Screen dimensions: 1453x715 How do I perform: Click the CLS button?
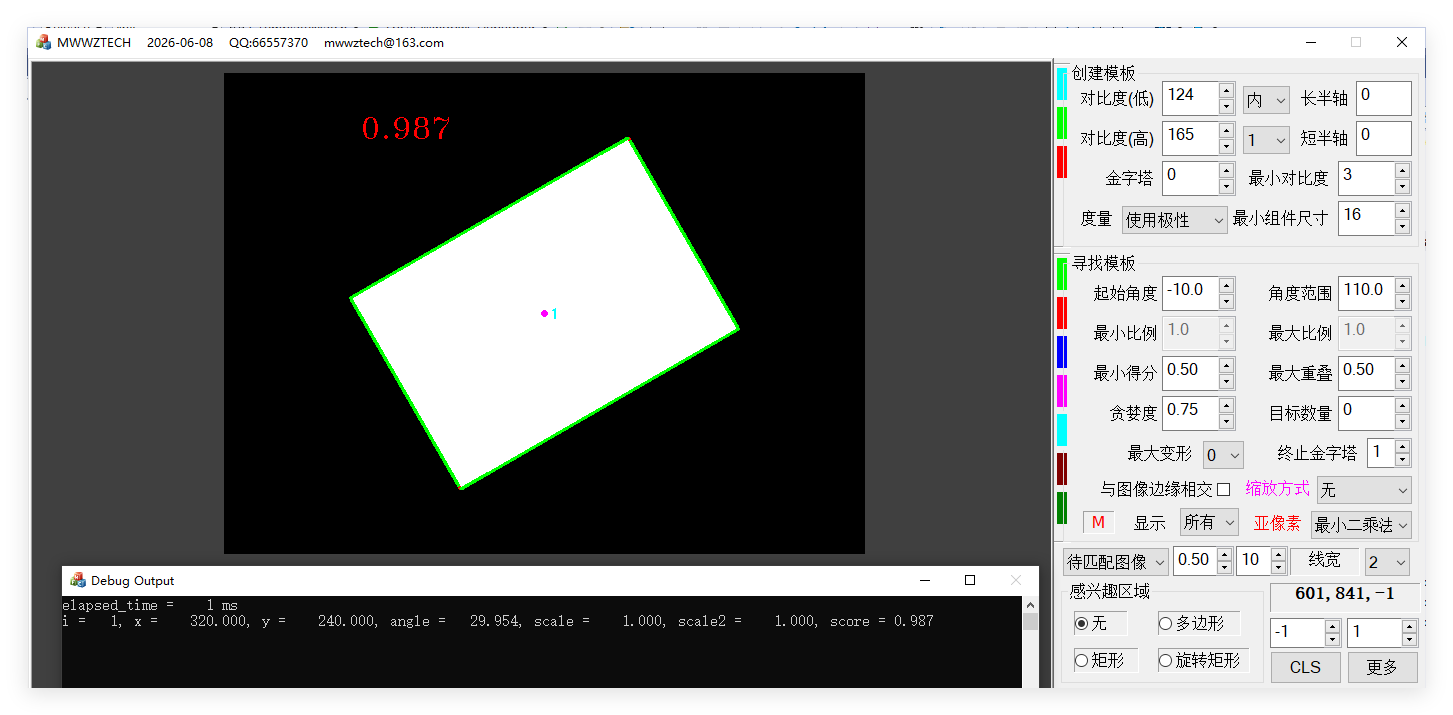pos(1305,667)
